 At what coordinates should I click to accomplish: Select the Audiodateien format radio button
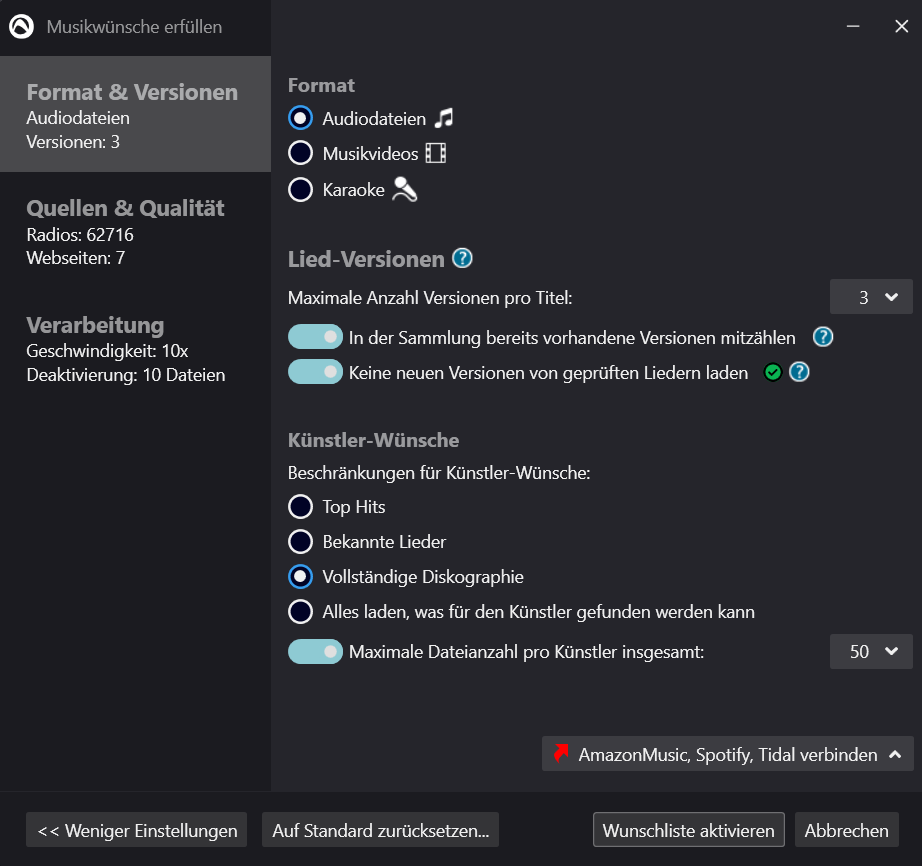coord(300,118)
